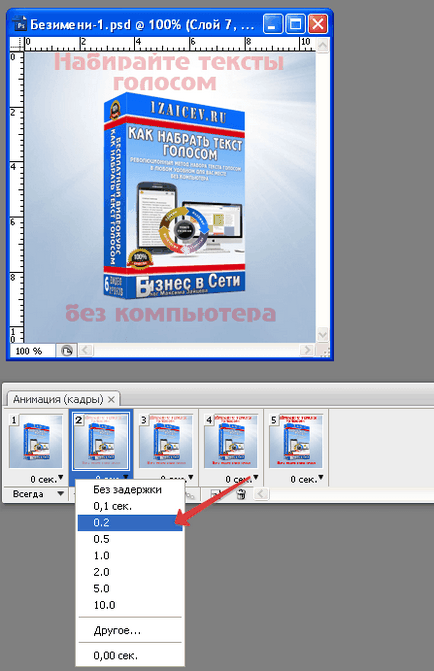This screenshot has width=434, height=671.
Task: Select animation frame 4 thumbnail
Action: coord(231,441)
